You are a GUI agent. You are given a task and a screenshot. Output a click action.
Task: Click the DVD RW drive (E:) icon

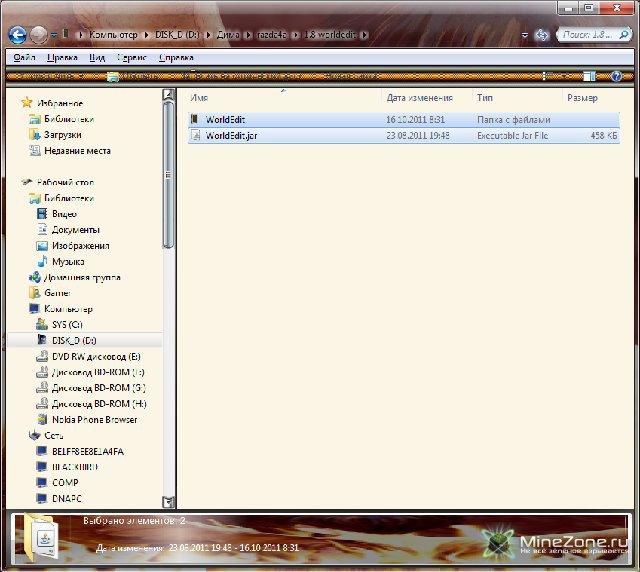coord(42,356)
